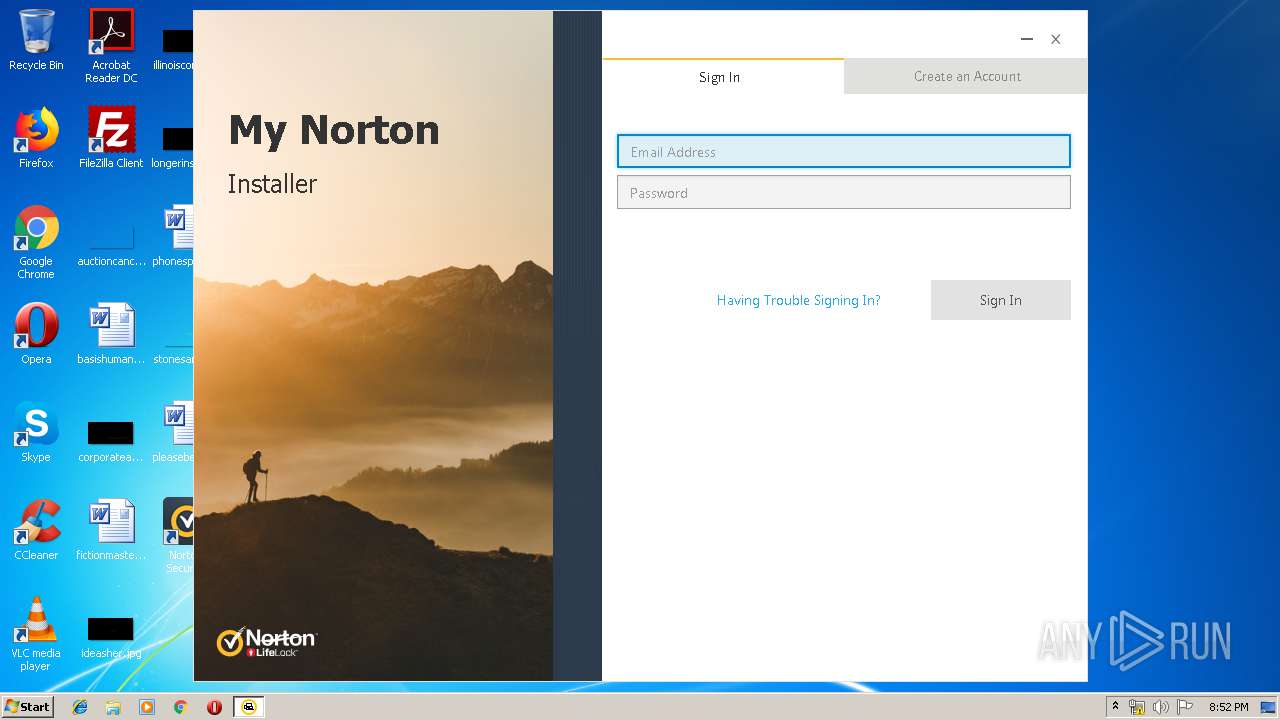Switch to the Sign In tab
This screenshot has width=1280, height=720.
pos(722,77)
